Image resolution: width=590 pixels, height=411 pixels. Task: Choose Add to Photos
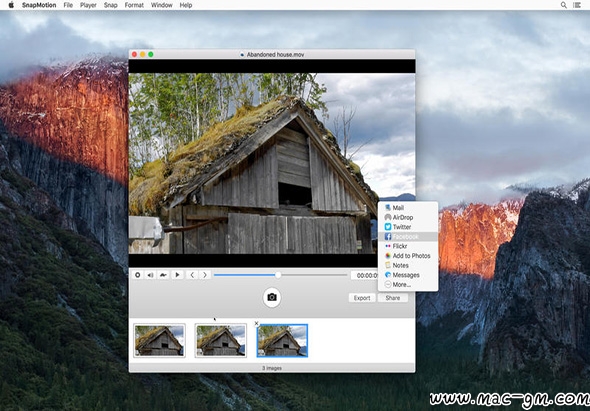pyautogui.click(x=408, y=256)
